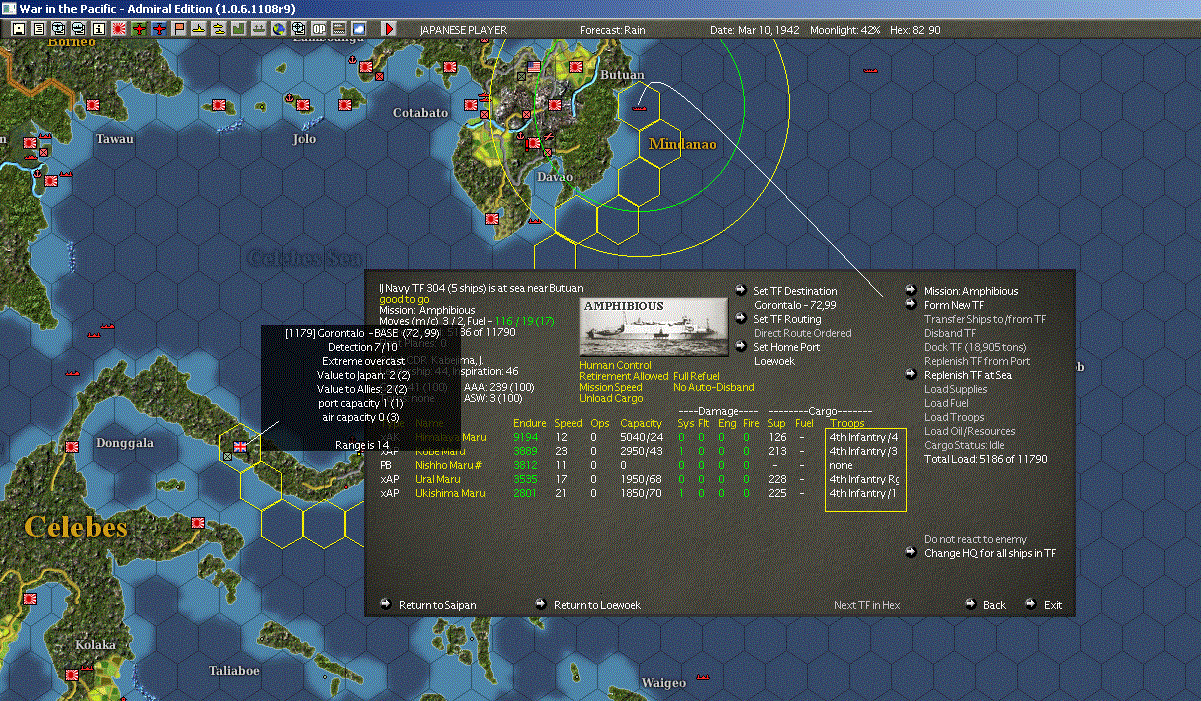1201x701 pixels.
Task: Click Set Home Port option
Action: click(x=786, y=347)
